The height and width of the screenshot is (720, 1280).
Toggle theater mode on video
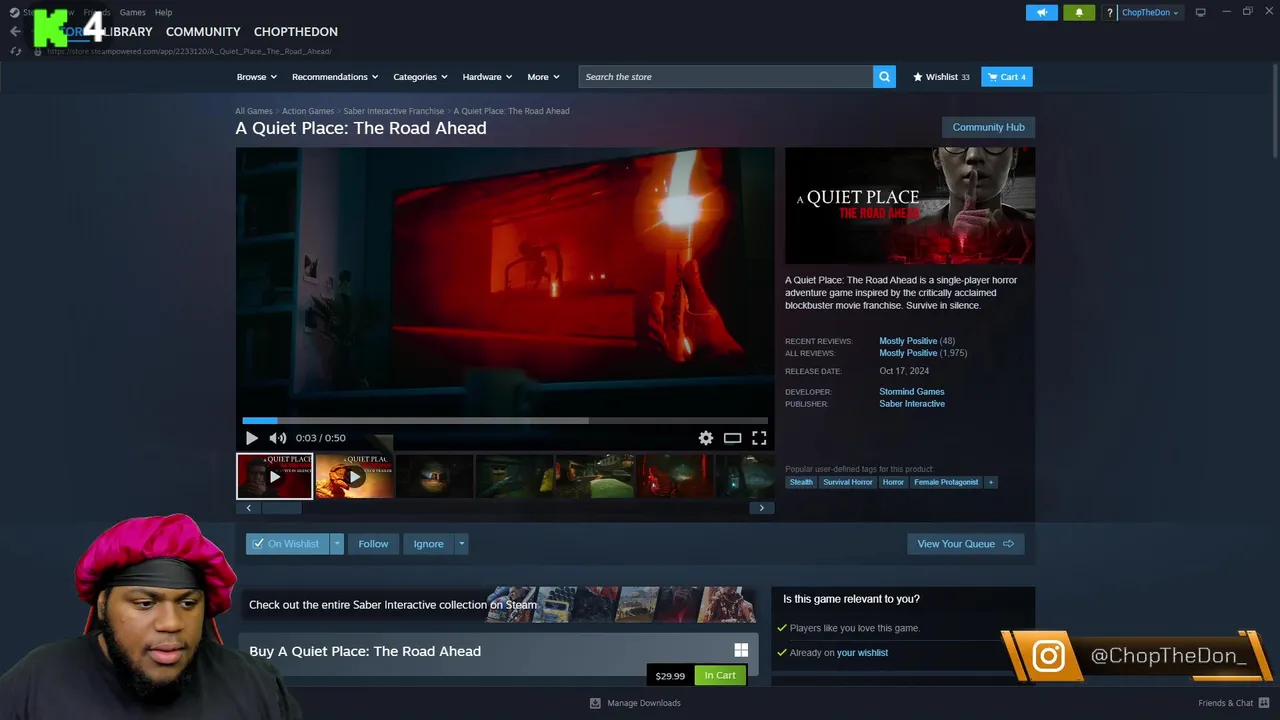733,438
